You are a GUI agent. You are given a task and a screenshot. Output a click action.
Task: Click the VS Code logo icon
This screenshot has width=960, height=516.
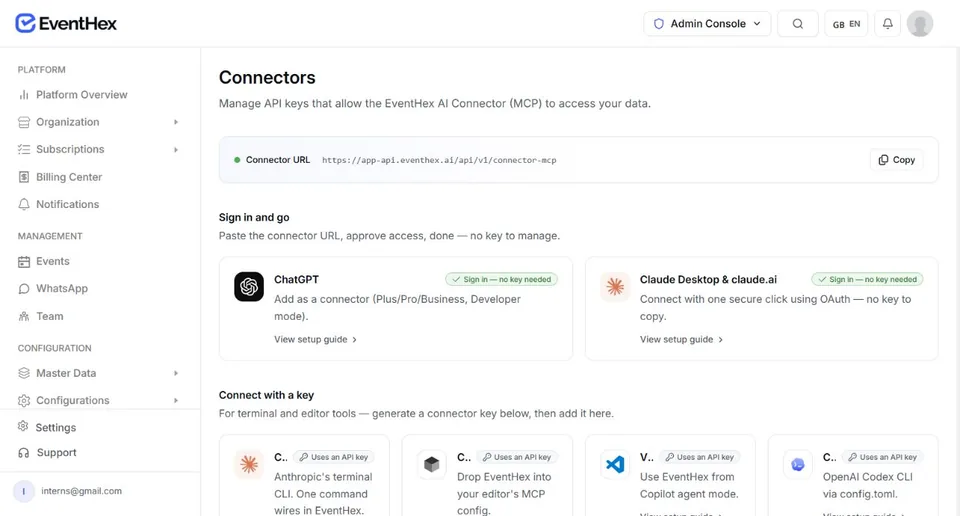pyautogui.click(x=615, y=465)
